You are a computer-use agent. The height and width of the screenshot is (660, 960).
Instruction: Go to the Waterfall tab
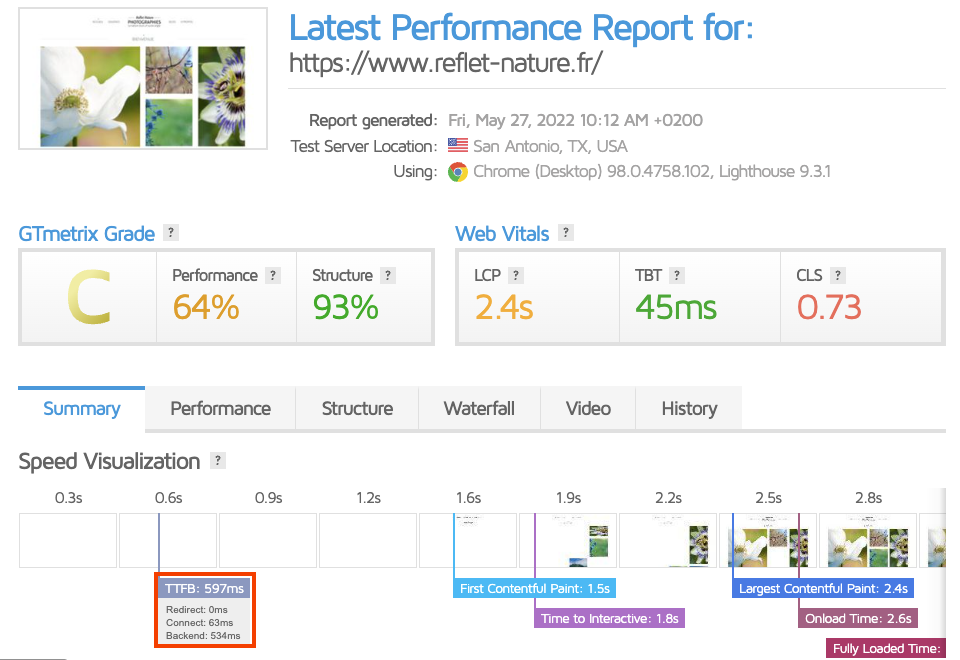click(479, 408)
